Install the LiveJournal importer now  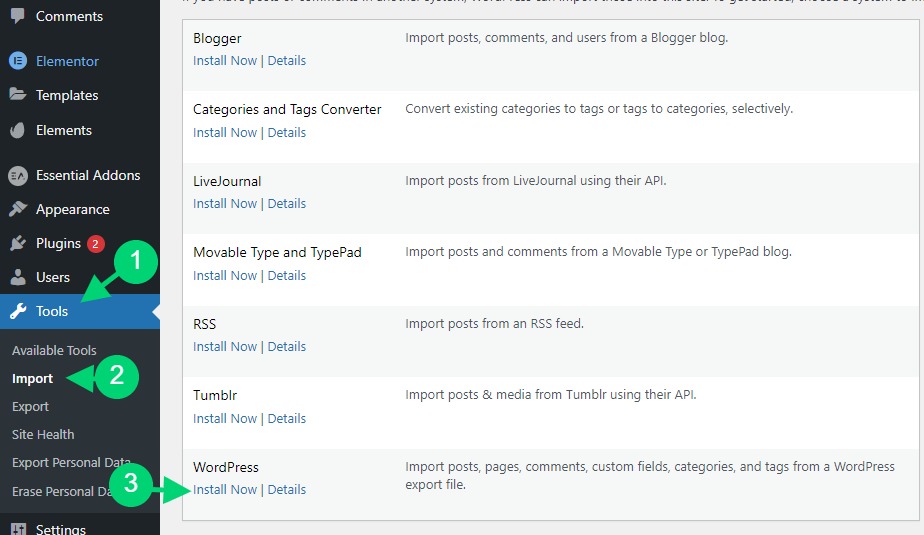click(x=225, y=203)
